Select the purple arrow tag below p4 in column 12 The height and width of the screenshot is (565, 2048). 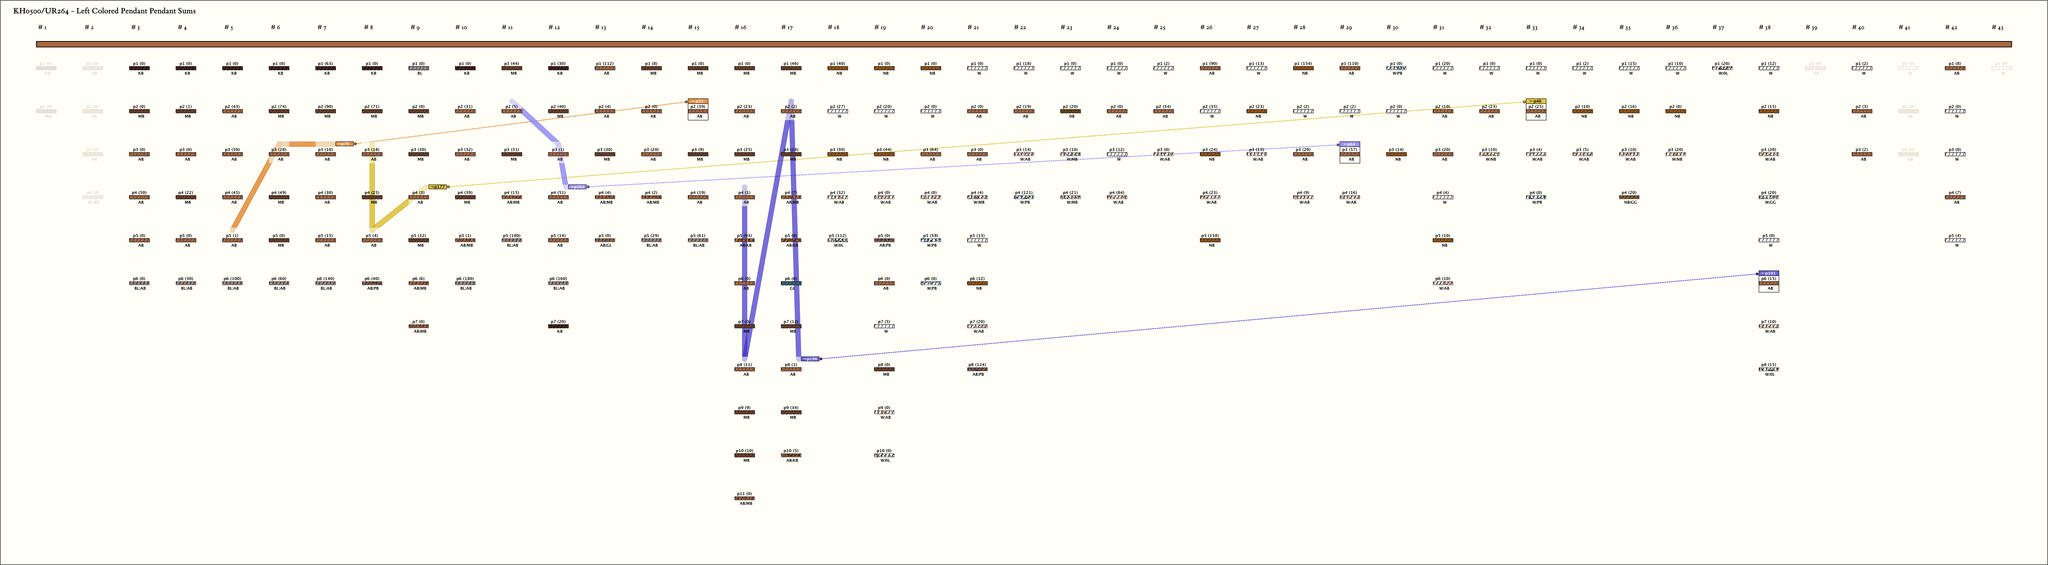coord(578,187)
